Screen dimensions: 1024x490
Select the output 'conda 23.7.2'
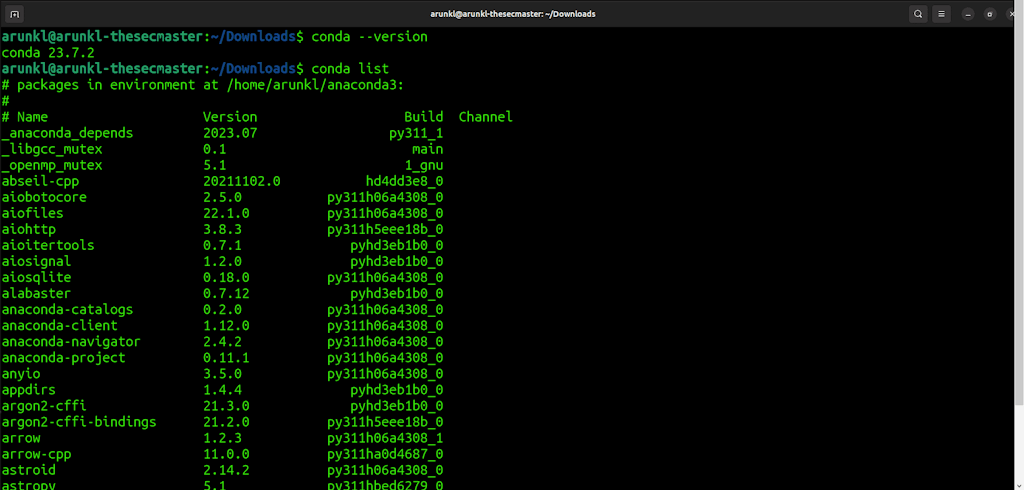click(48, 53)
